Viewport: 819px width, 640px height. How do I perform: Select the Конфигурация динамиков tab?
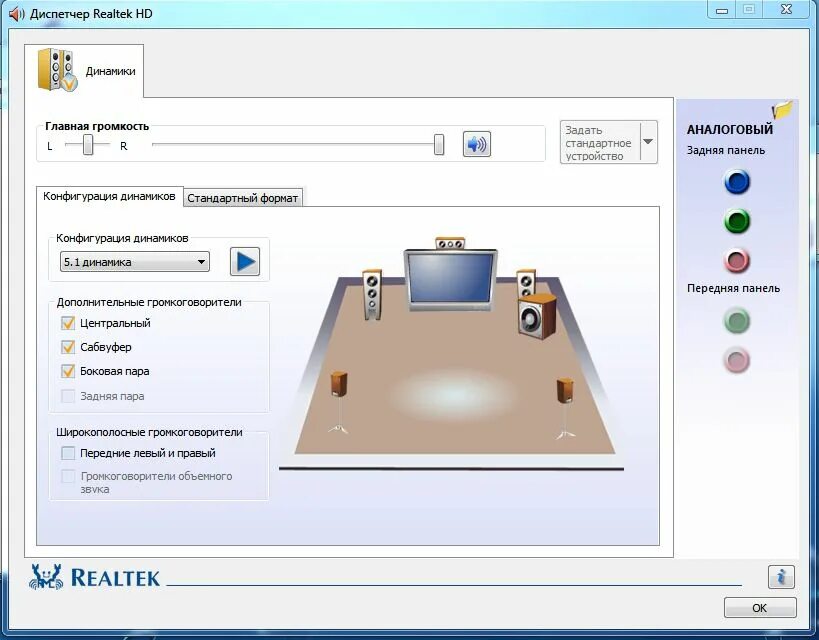pyautogui.click(x=109, y=196)
